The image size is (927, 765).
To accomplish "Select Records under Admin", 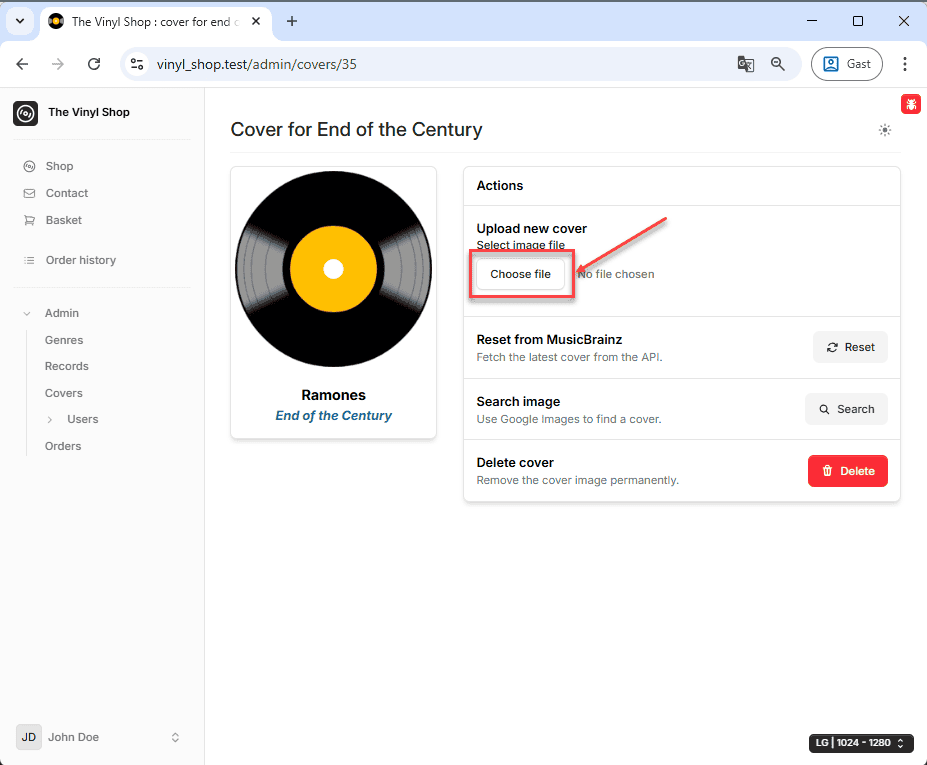I will point(67,367).
